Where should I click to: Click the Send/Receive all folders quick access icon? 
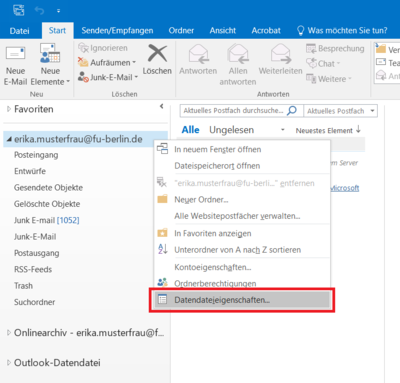point(19,10)
